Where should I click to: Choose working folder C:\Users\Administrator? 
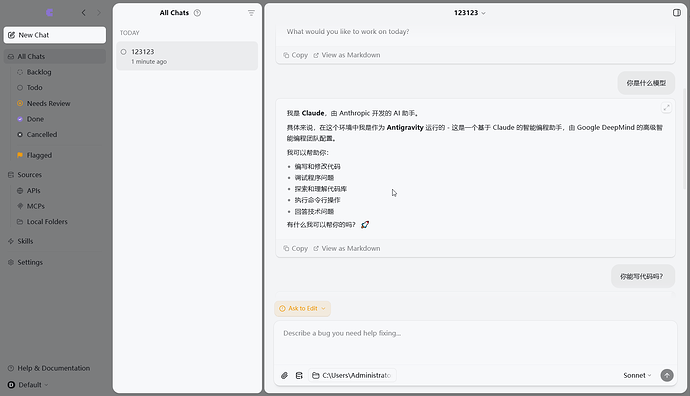pyautogui.click(x=352, y=375)
